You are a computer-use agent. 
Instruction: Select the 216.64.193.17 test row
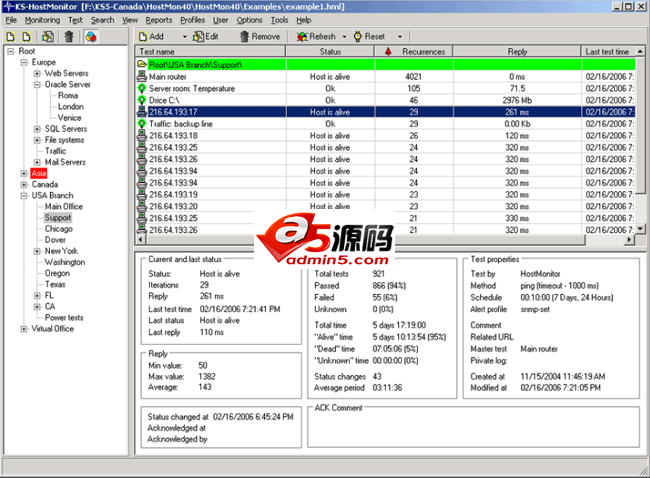point(385,112)
